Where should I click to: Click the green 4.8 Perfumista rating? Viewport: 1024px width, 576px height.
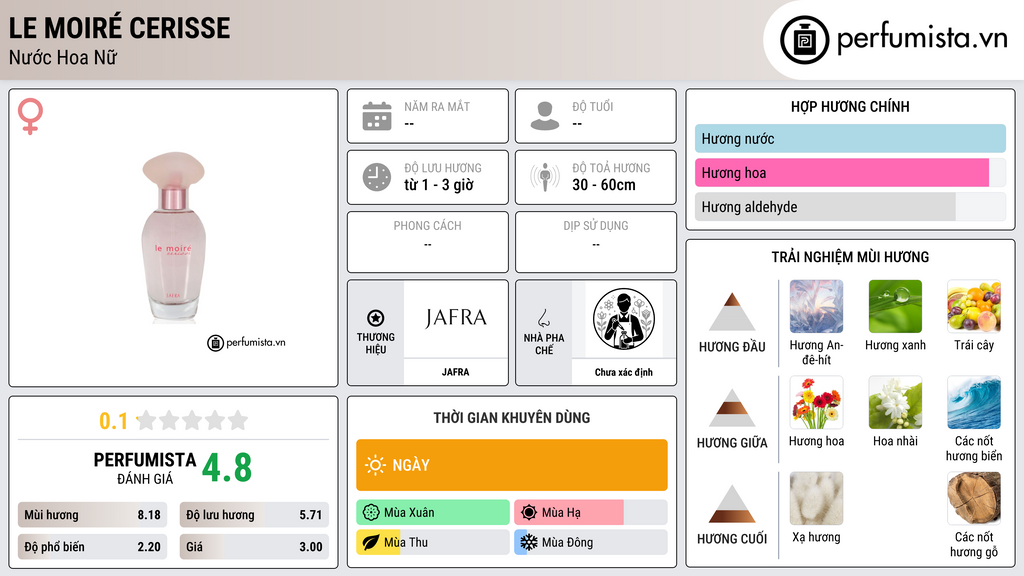(x=227, y=468)
